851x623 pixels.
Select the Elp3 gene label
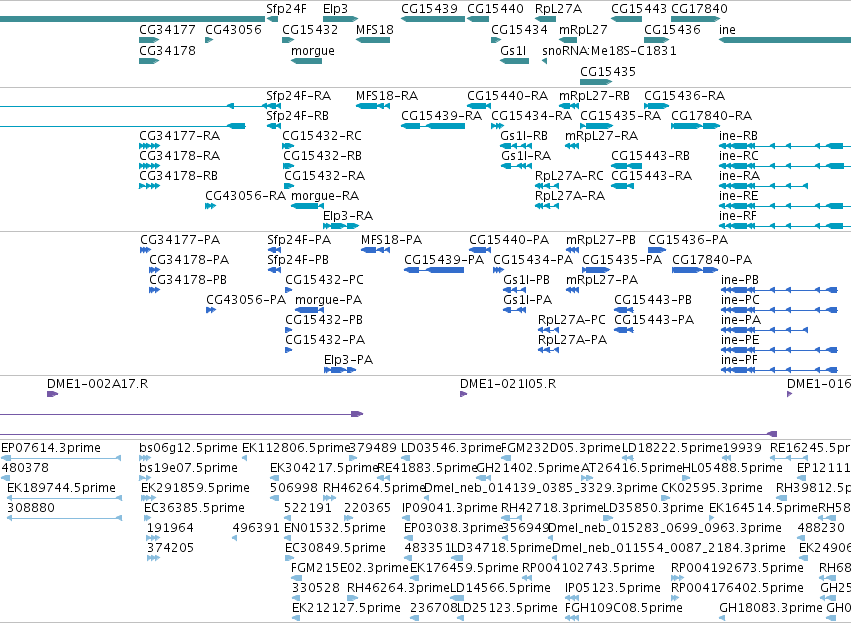pos(335,9)
